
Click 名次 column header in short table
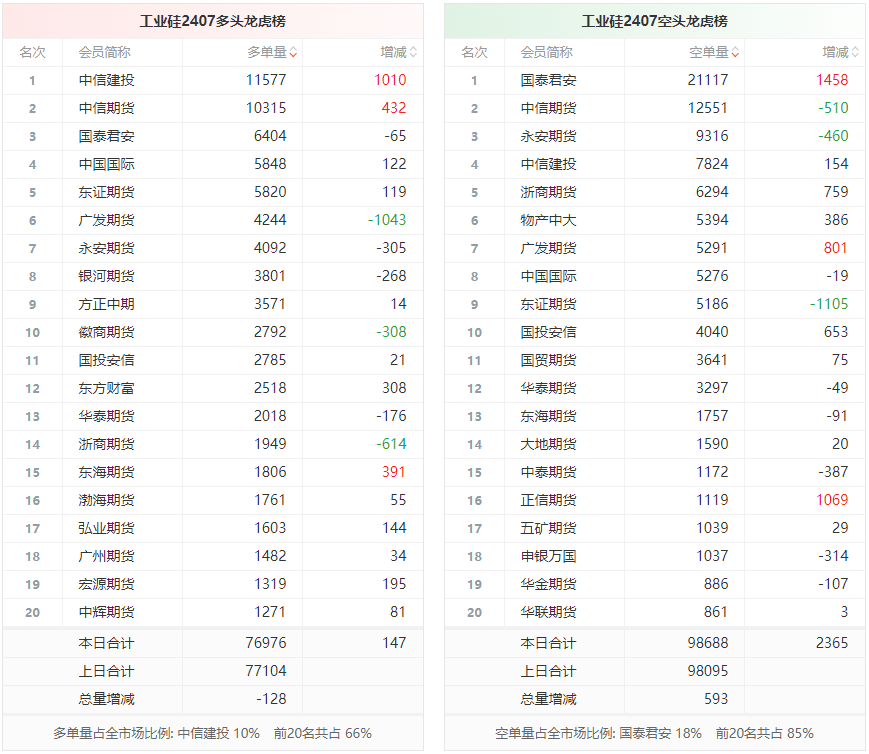(x=474, y=53)
